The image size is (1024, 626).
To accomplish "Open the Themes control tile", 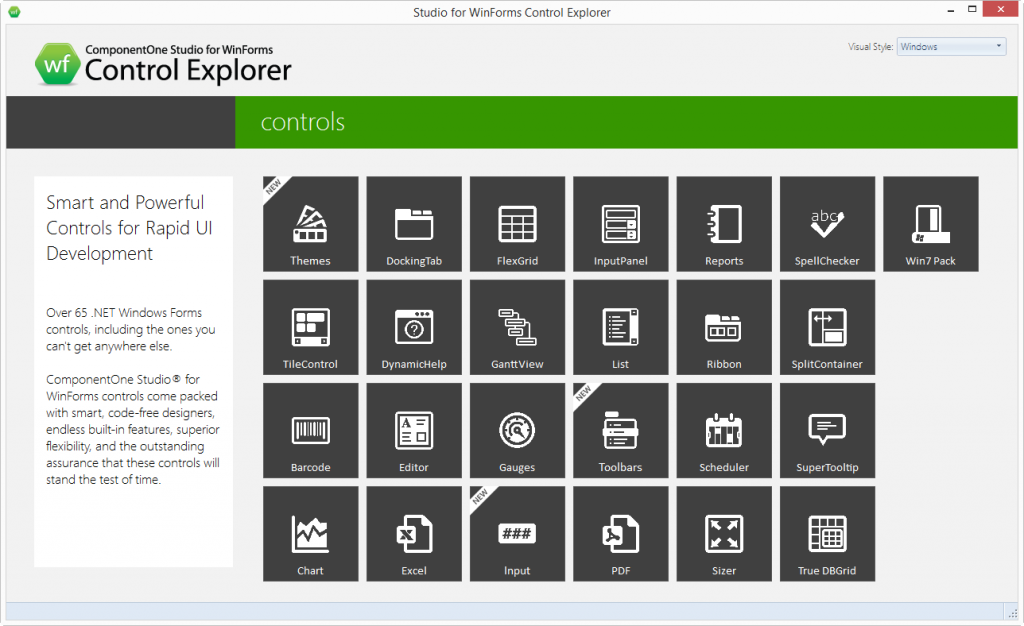I will 310,224.
